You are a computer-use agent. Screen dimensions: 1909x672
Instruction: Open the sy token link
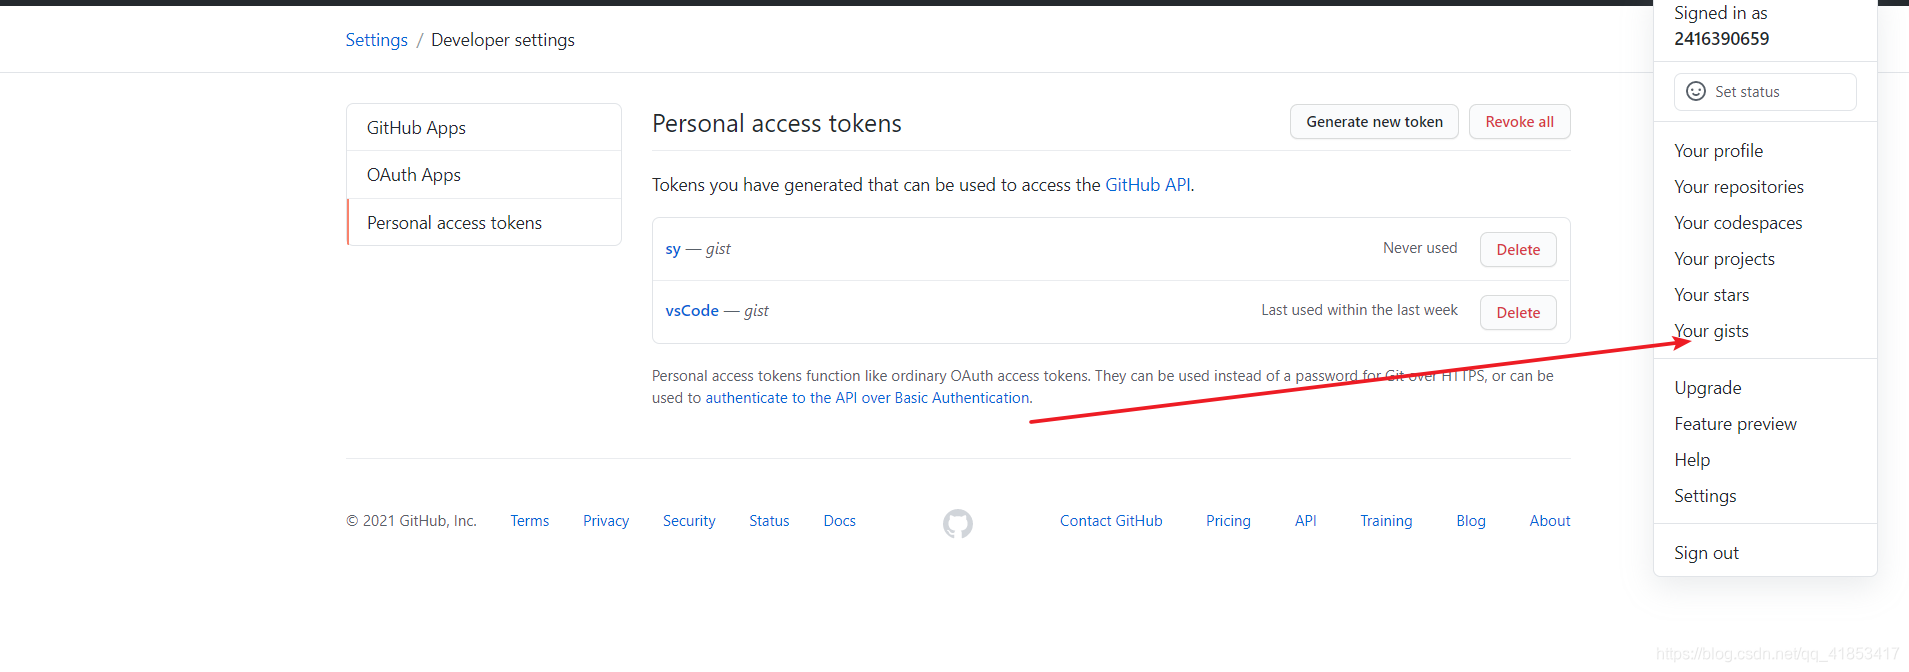[673, 249]
